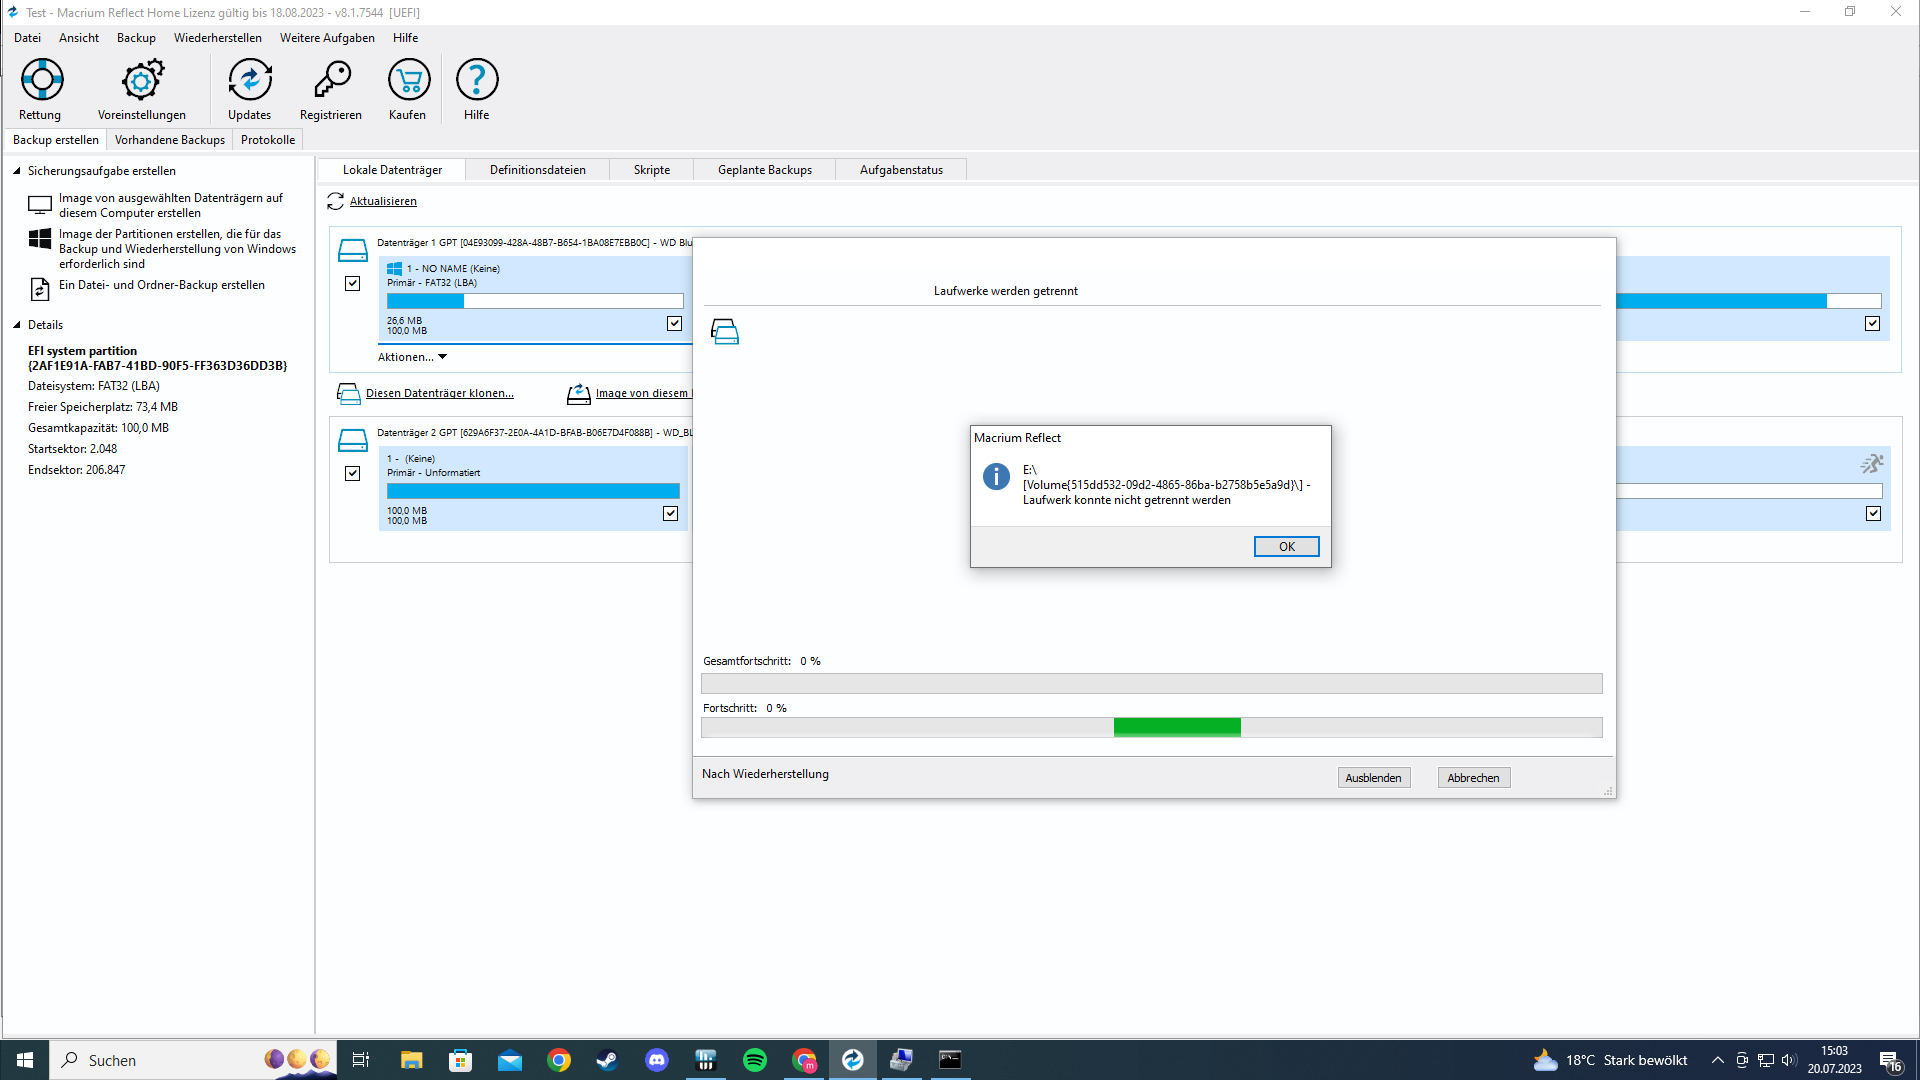This screenshot has width=1920, height=1080.
Task: Click the Registrieren key icon
Action: click(x=331, y=80)
